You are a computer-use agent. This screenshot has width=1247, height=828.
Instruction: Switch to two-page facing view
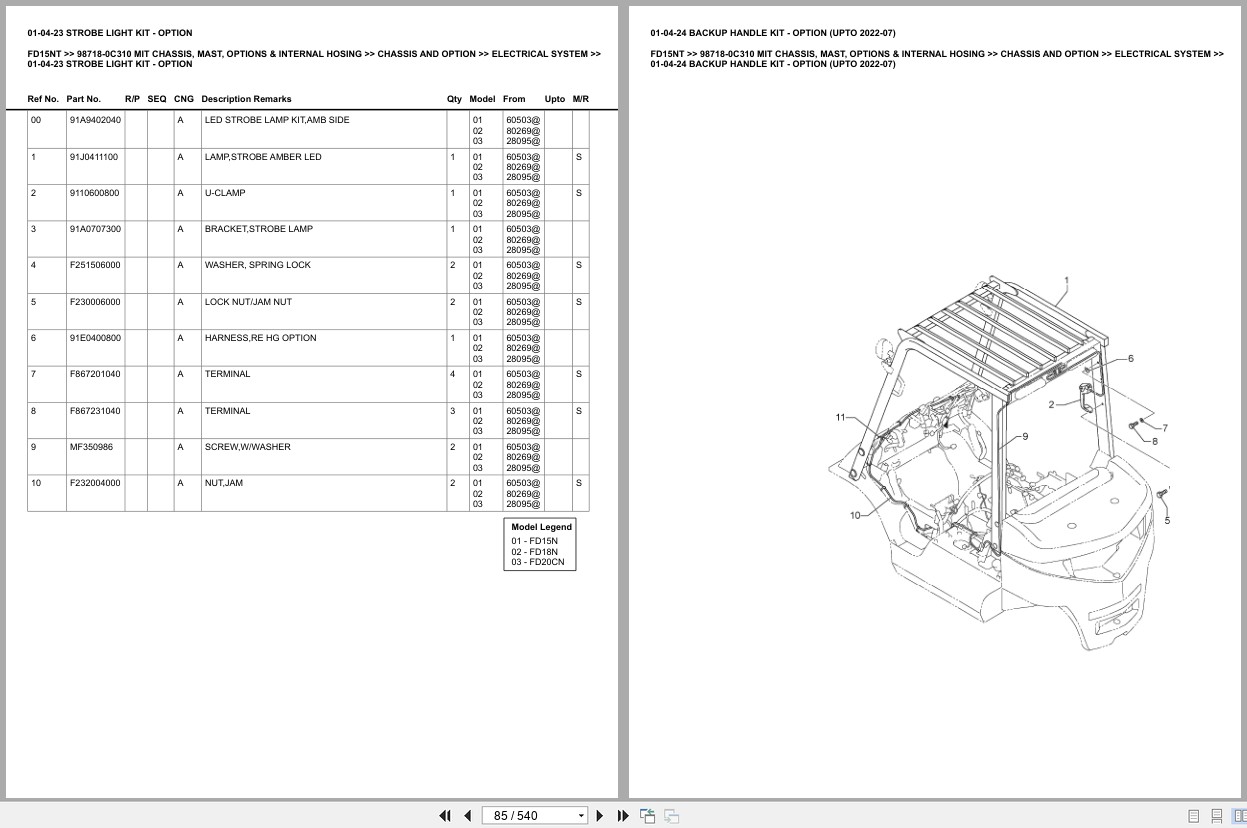click(x=1239, y=816)
